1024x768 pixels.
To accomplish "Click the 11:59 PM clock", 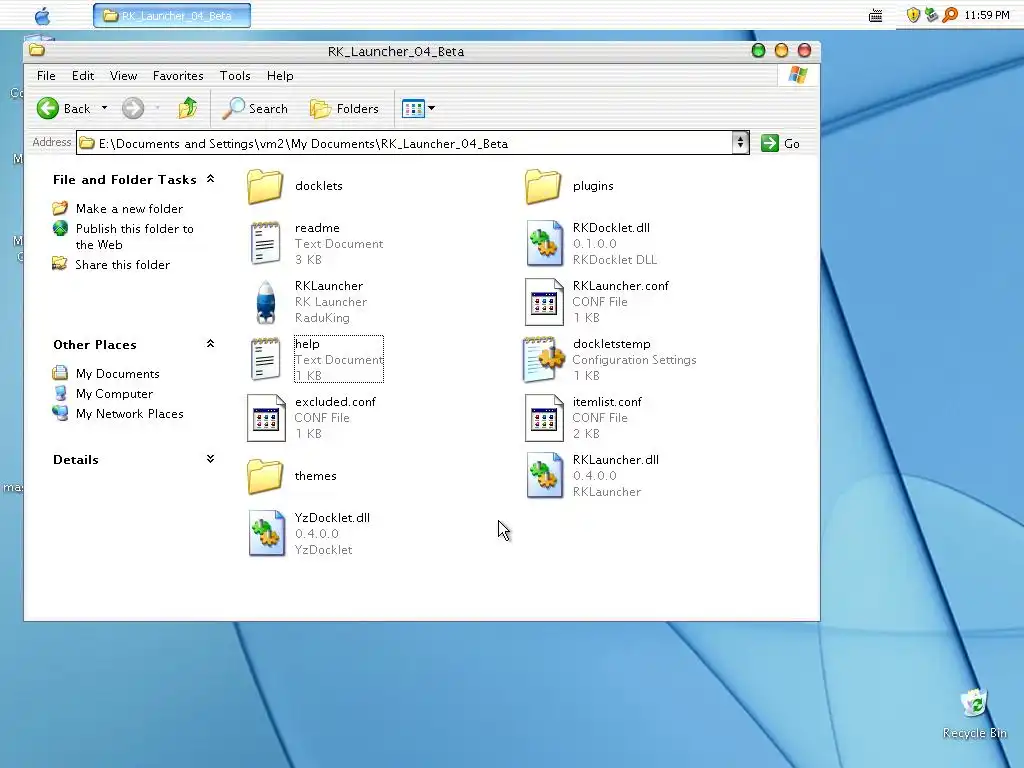I will (987, 15).
